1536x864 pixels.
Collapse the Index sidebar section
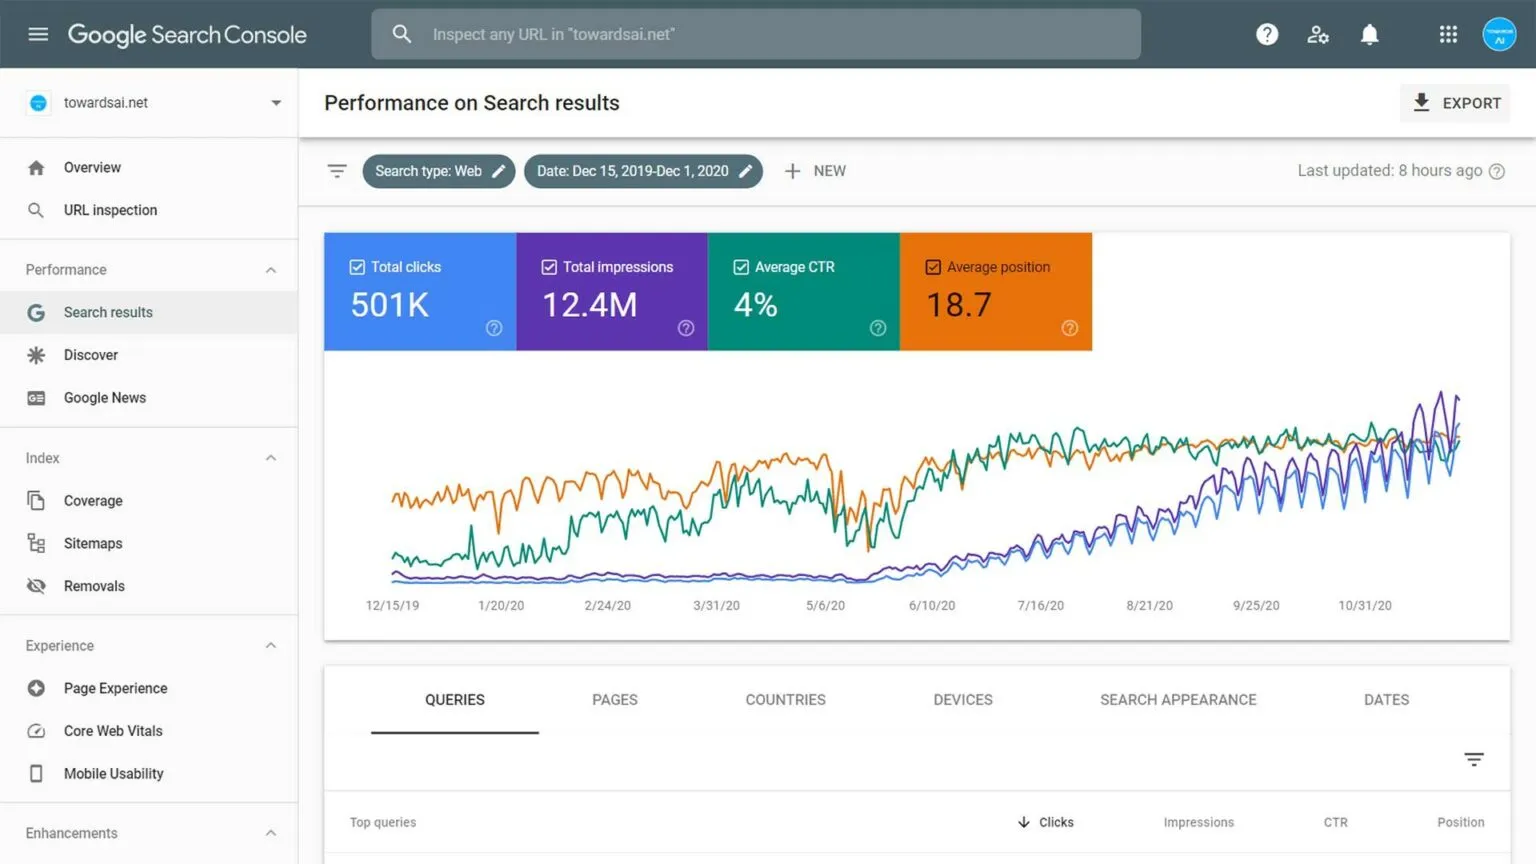click(x=270, y=458)
